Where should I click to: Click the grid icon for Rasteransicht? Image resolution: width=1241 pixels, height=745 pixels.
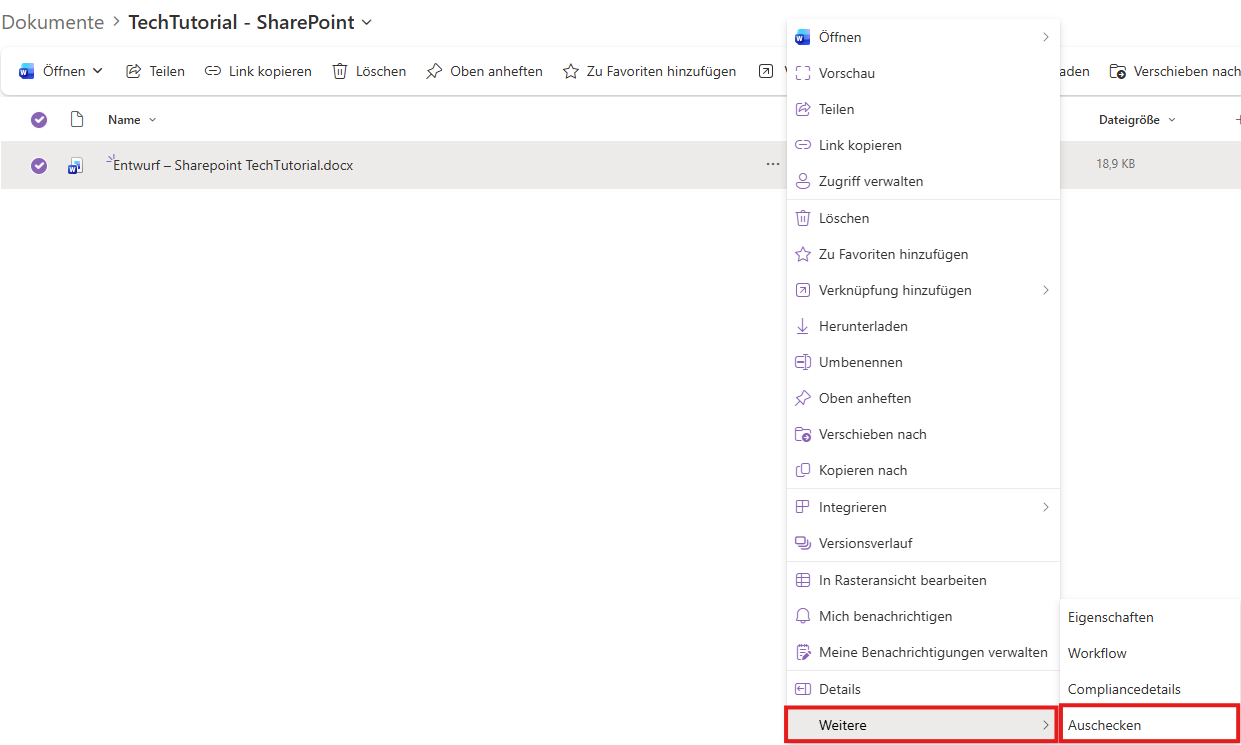coord(802,580)
